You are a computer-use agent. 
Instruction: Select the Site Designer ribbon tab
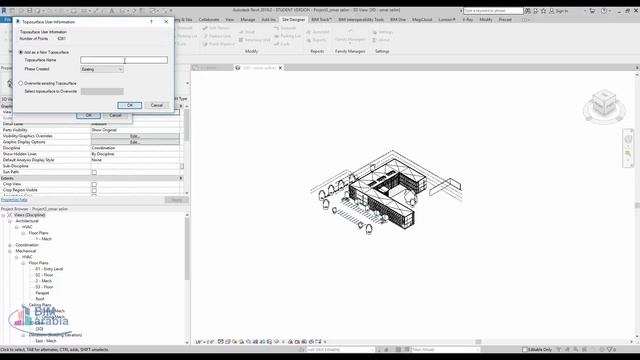click(293, 20)
